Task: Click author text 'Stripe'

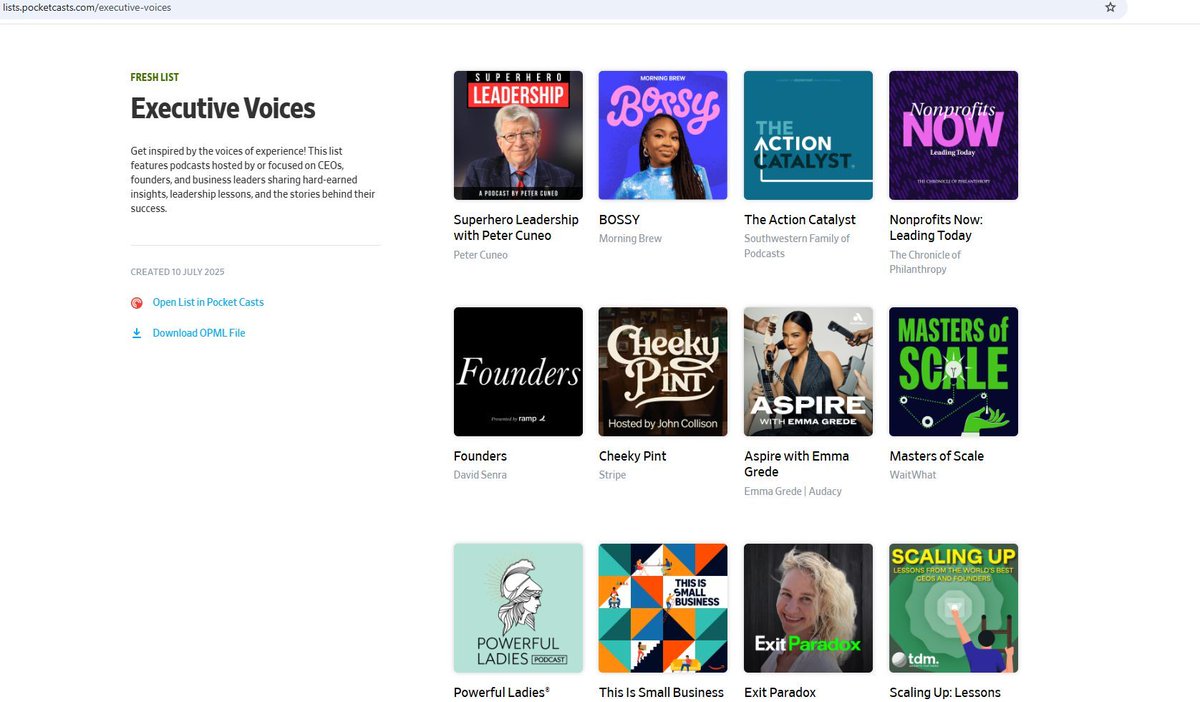Action: point(612,475)
